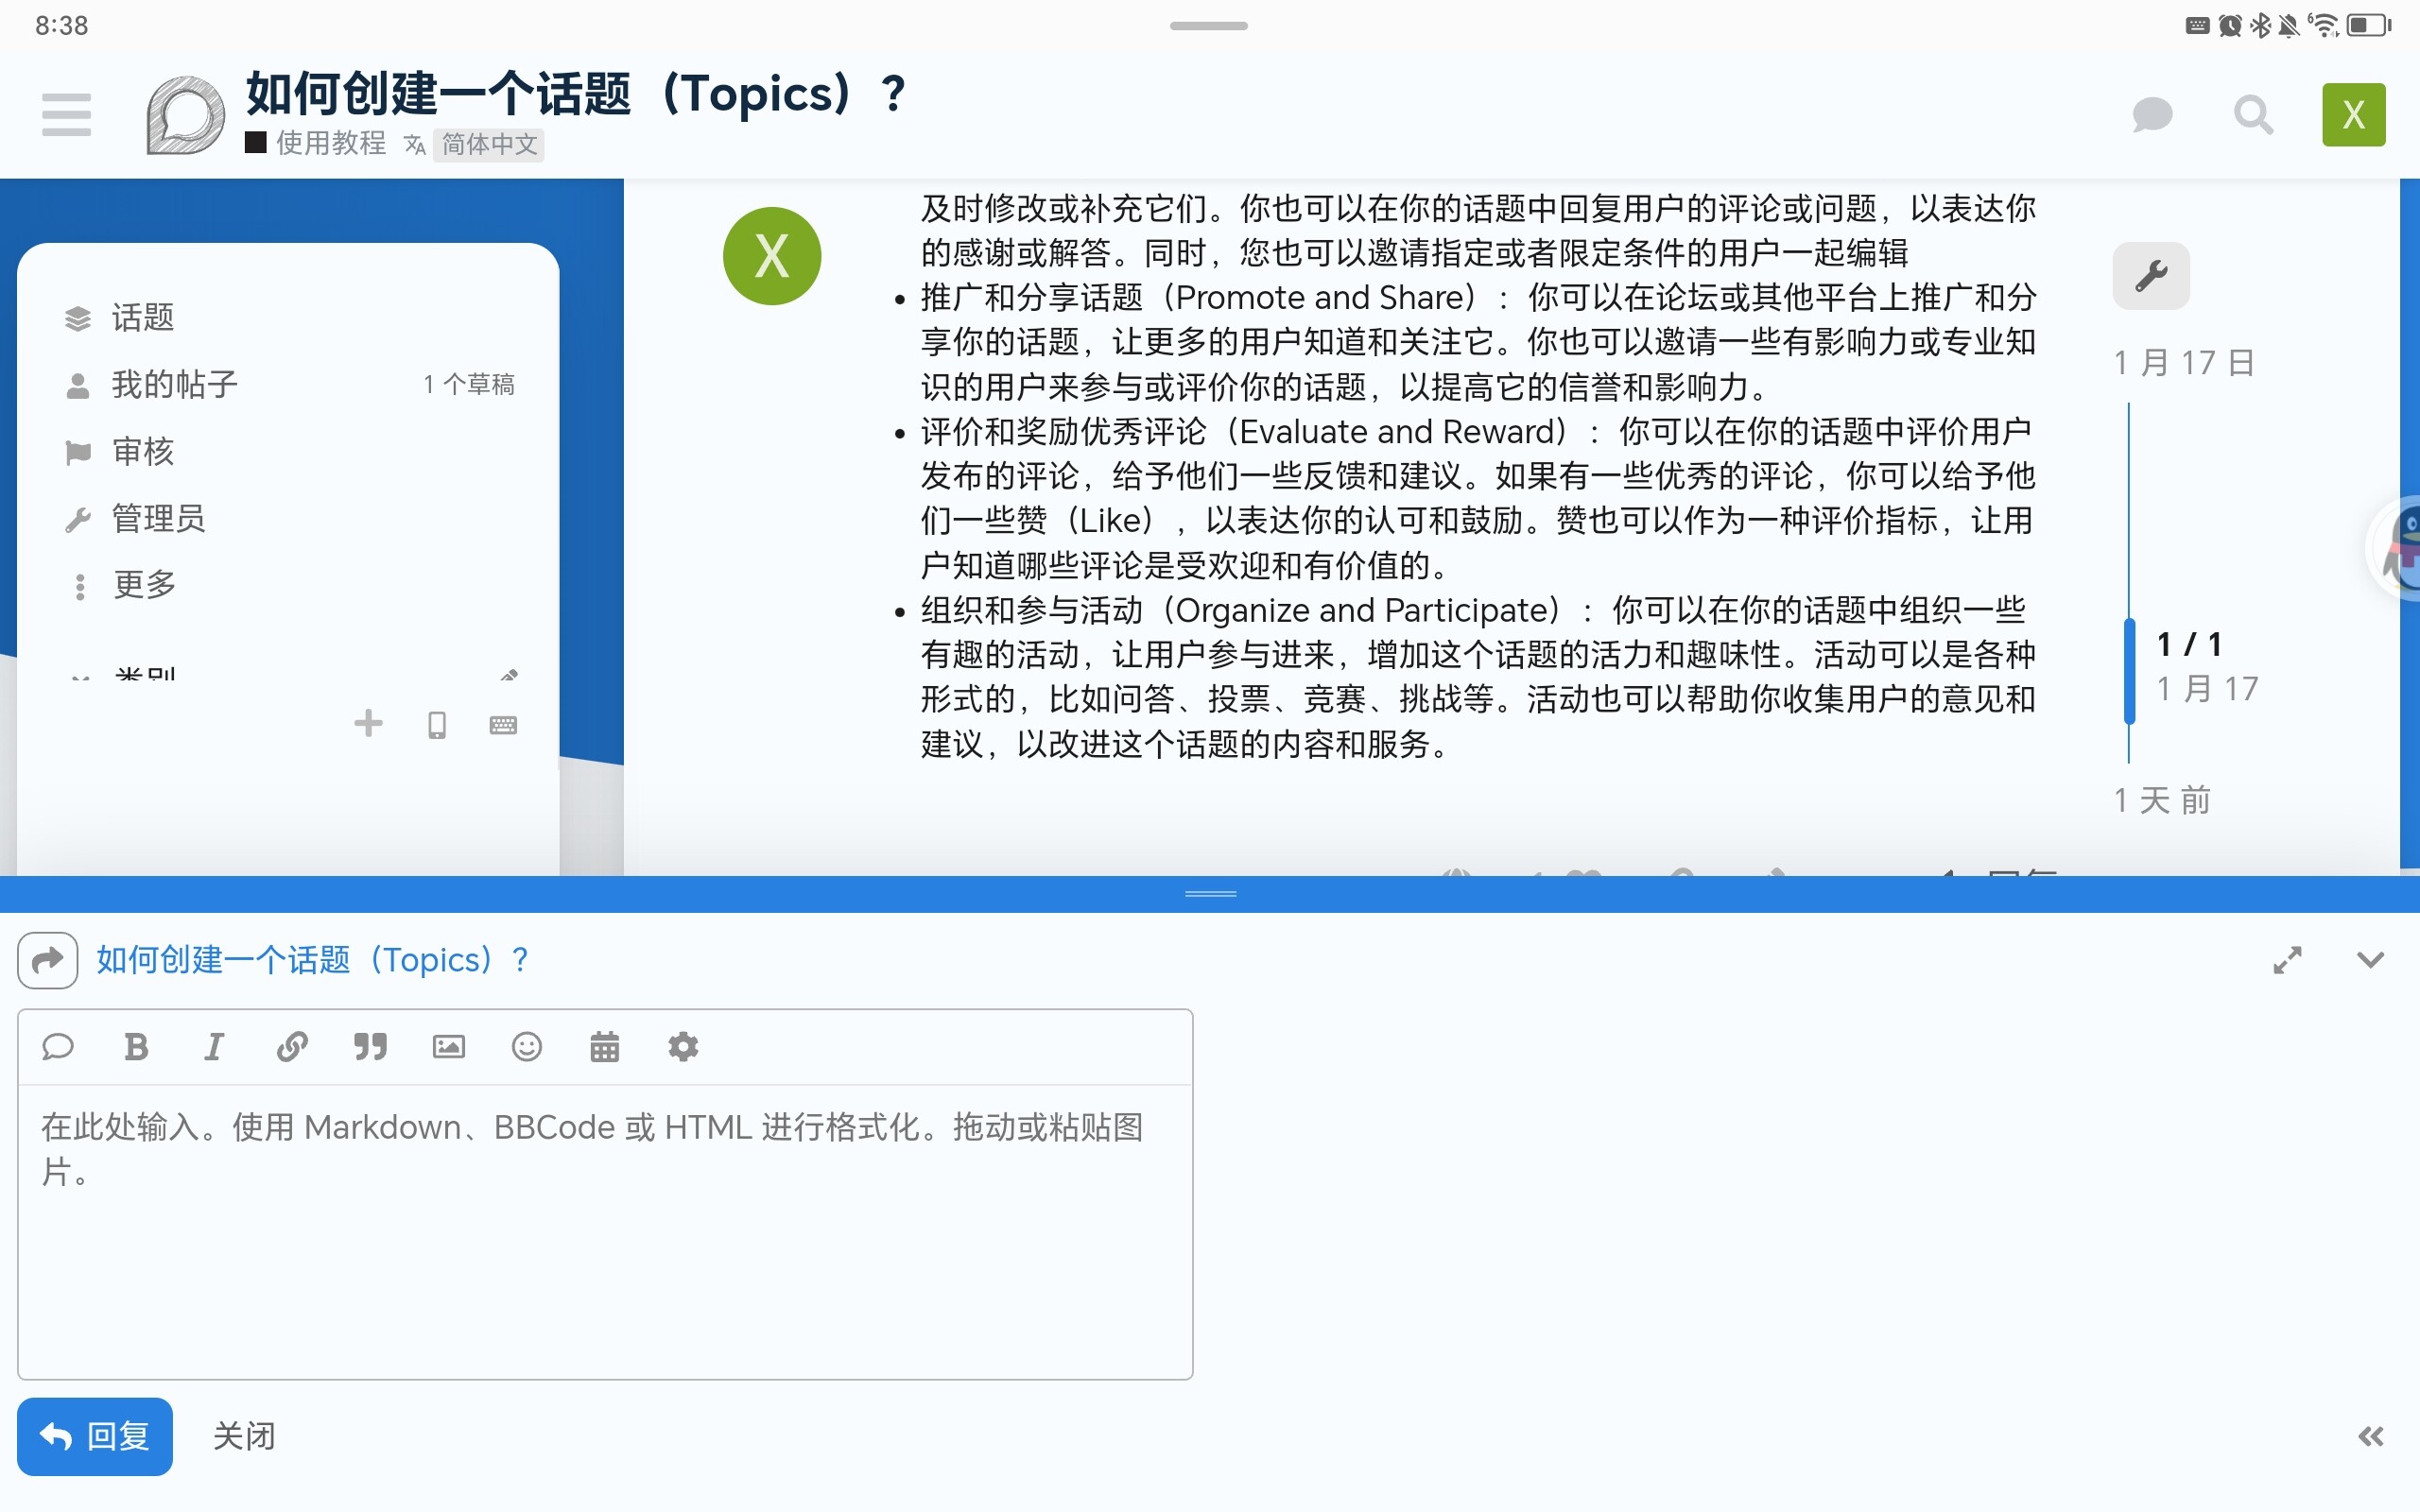Hide the preview with double chevron
Screen dimensions: 2420x1512
(x=2370, y=1437)
